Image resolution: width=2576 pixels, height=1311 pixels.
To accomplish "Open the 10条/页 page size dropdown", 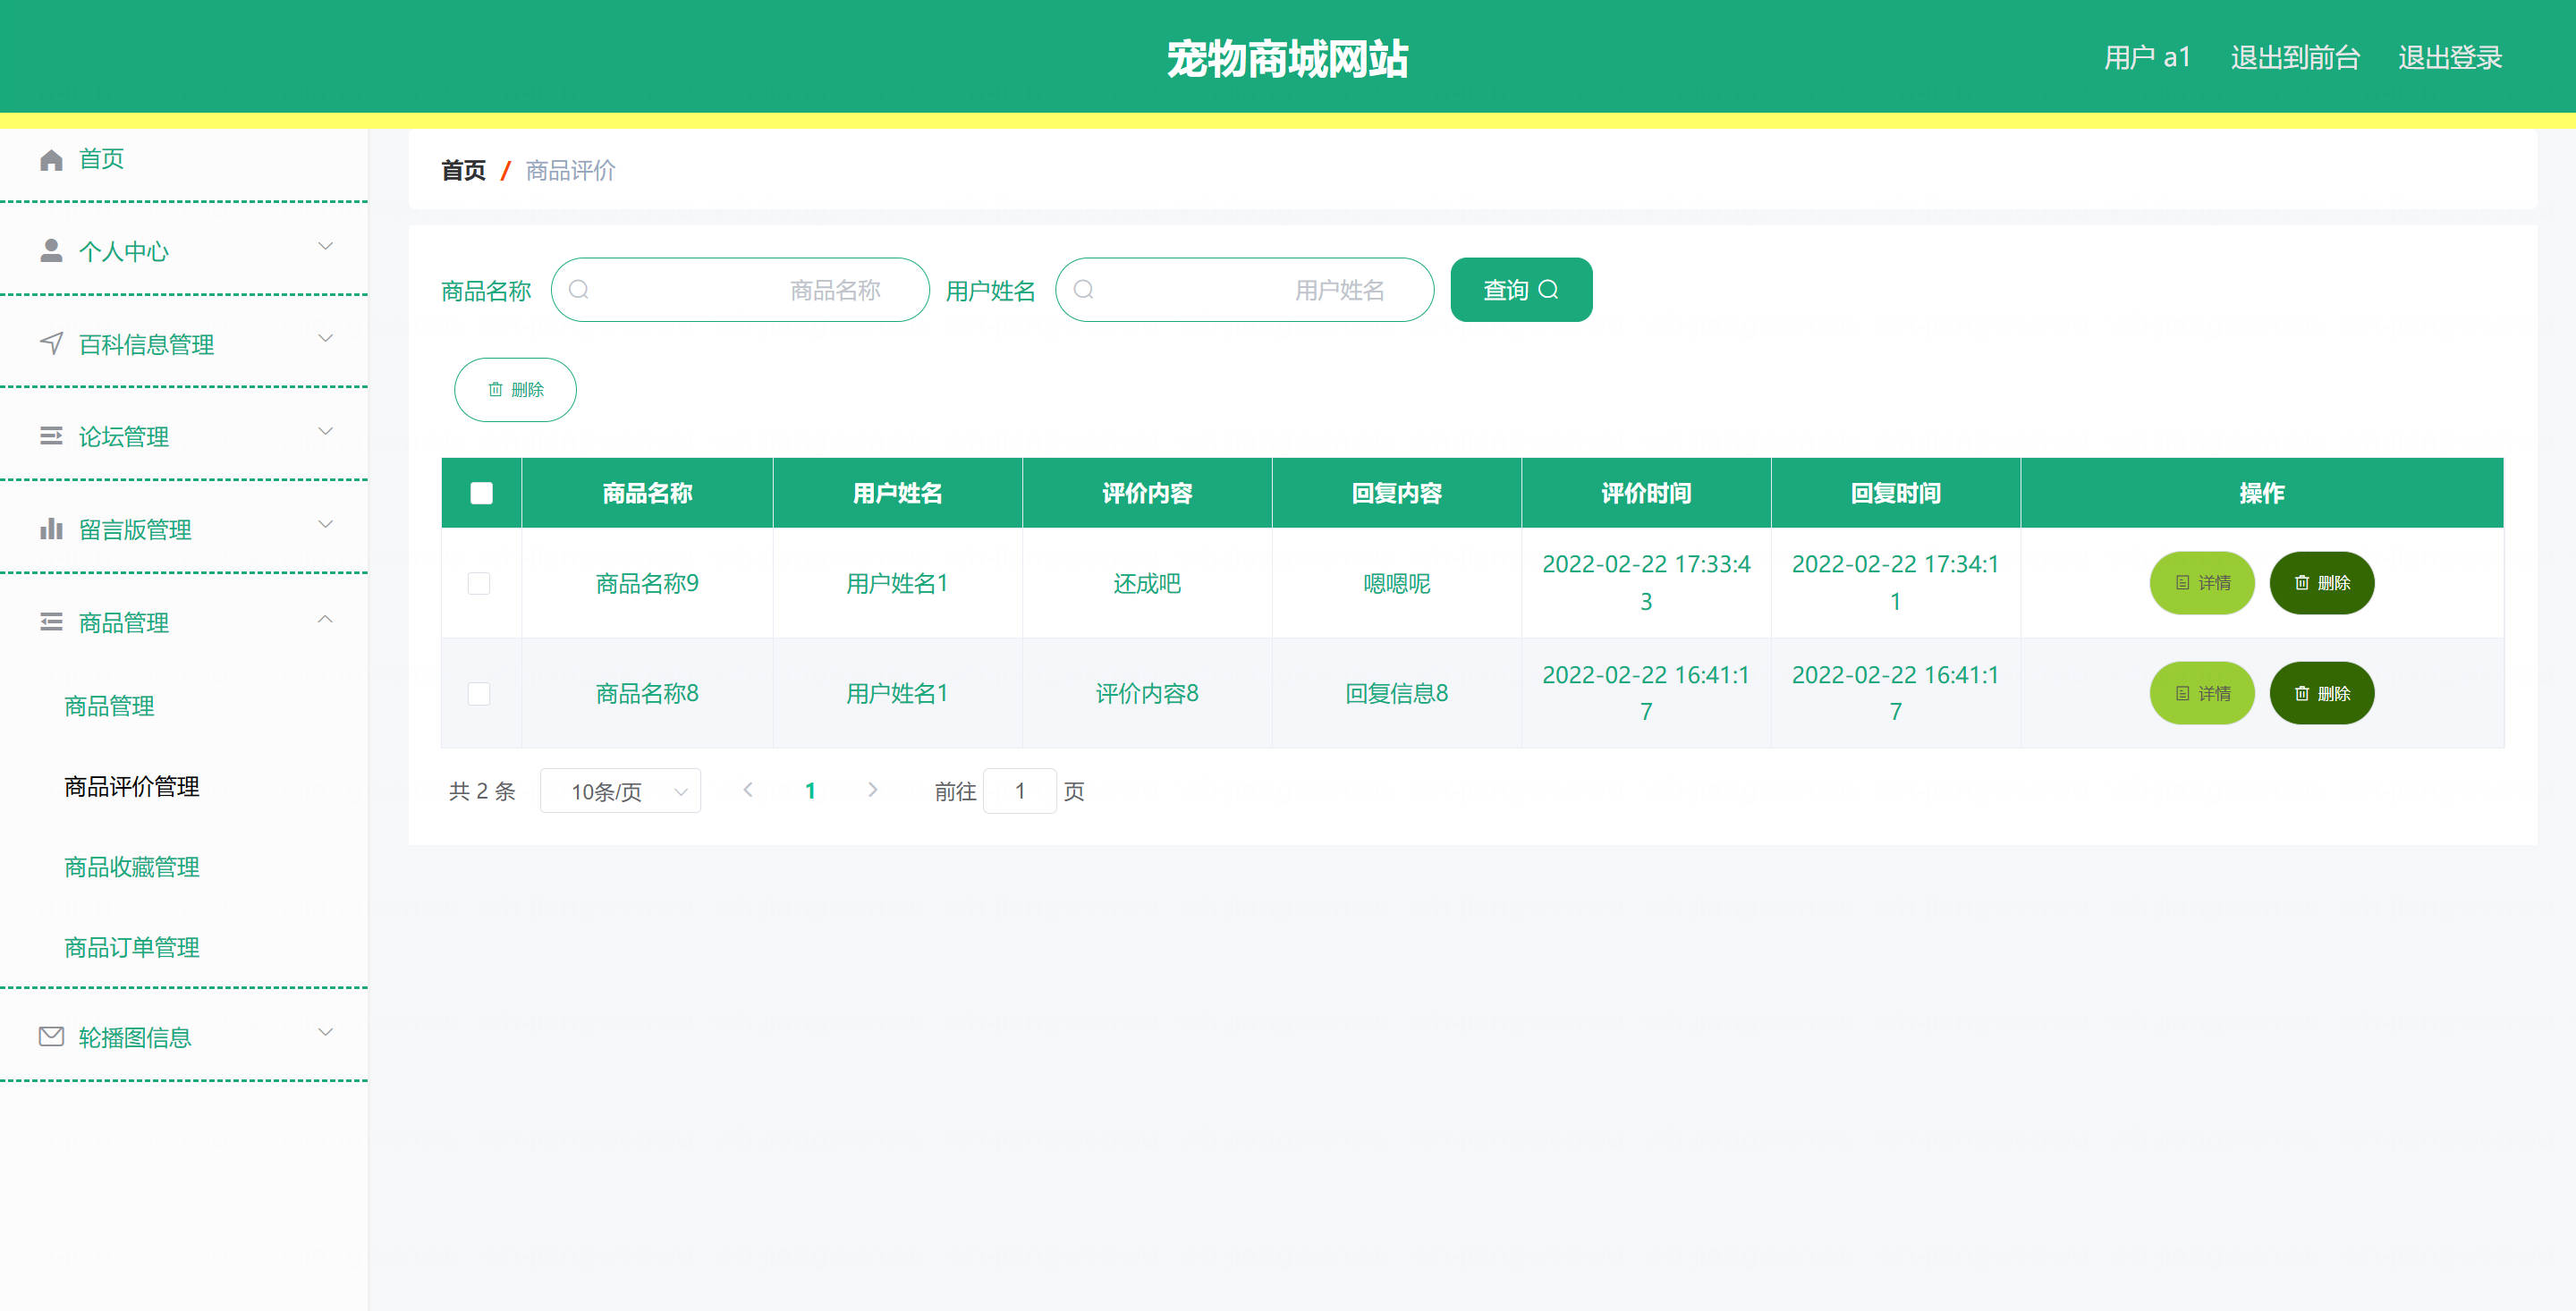I will 620,791.
